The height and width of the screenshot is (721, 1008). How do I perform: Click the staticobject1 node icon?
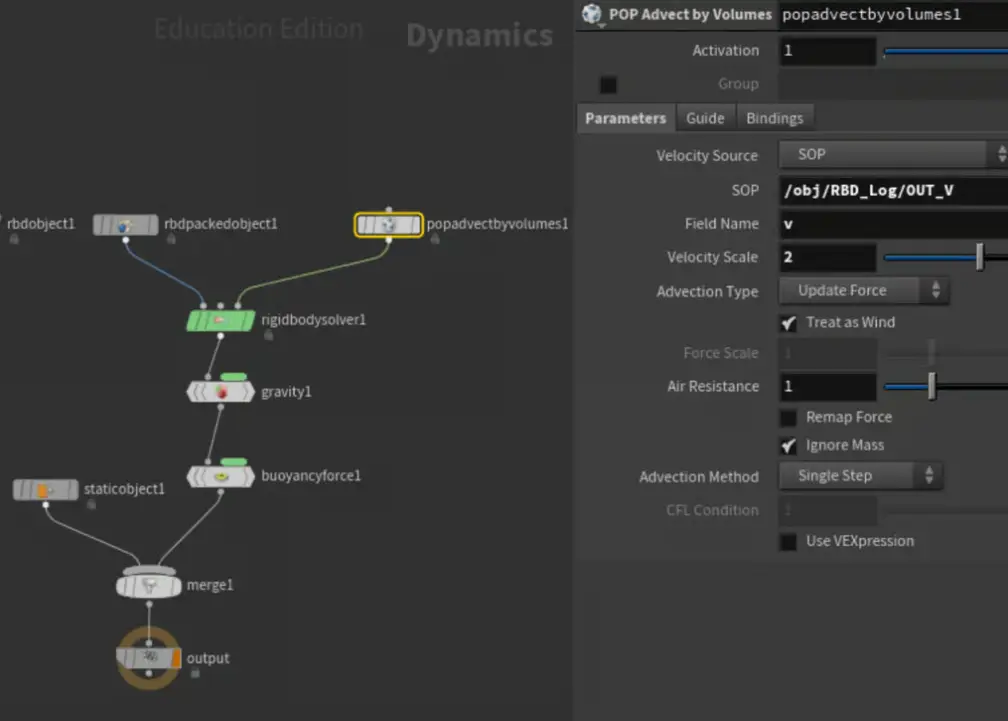click(46, 490)
